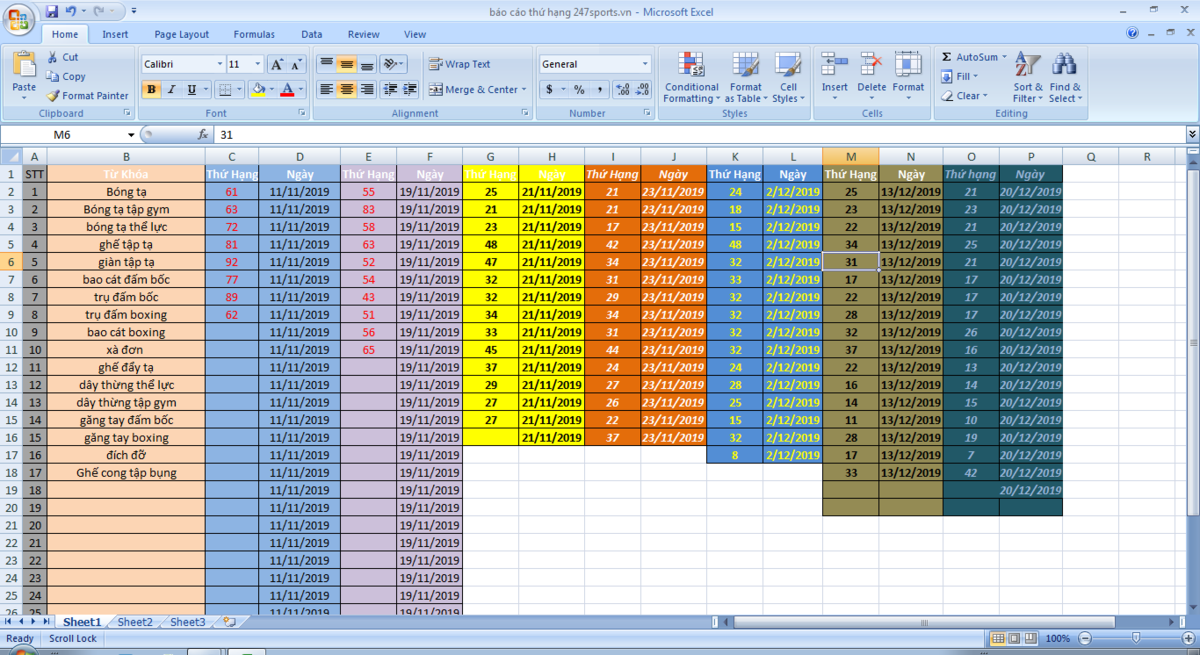Open the Name Box dropdown showing M6

(131, 134)
